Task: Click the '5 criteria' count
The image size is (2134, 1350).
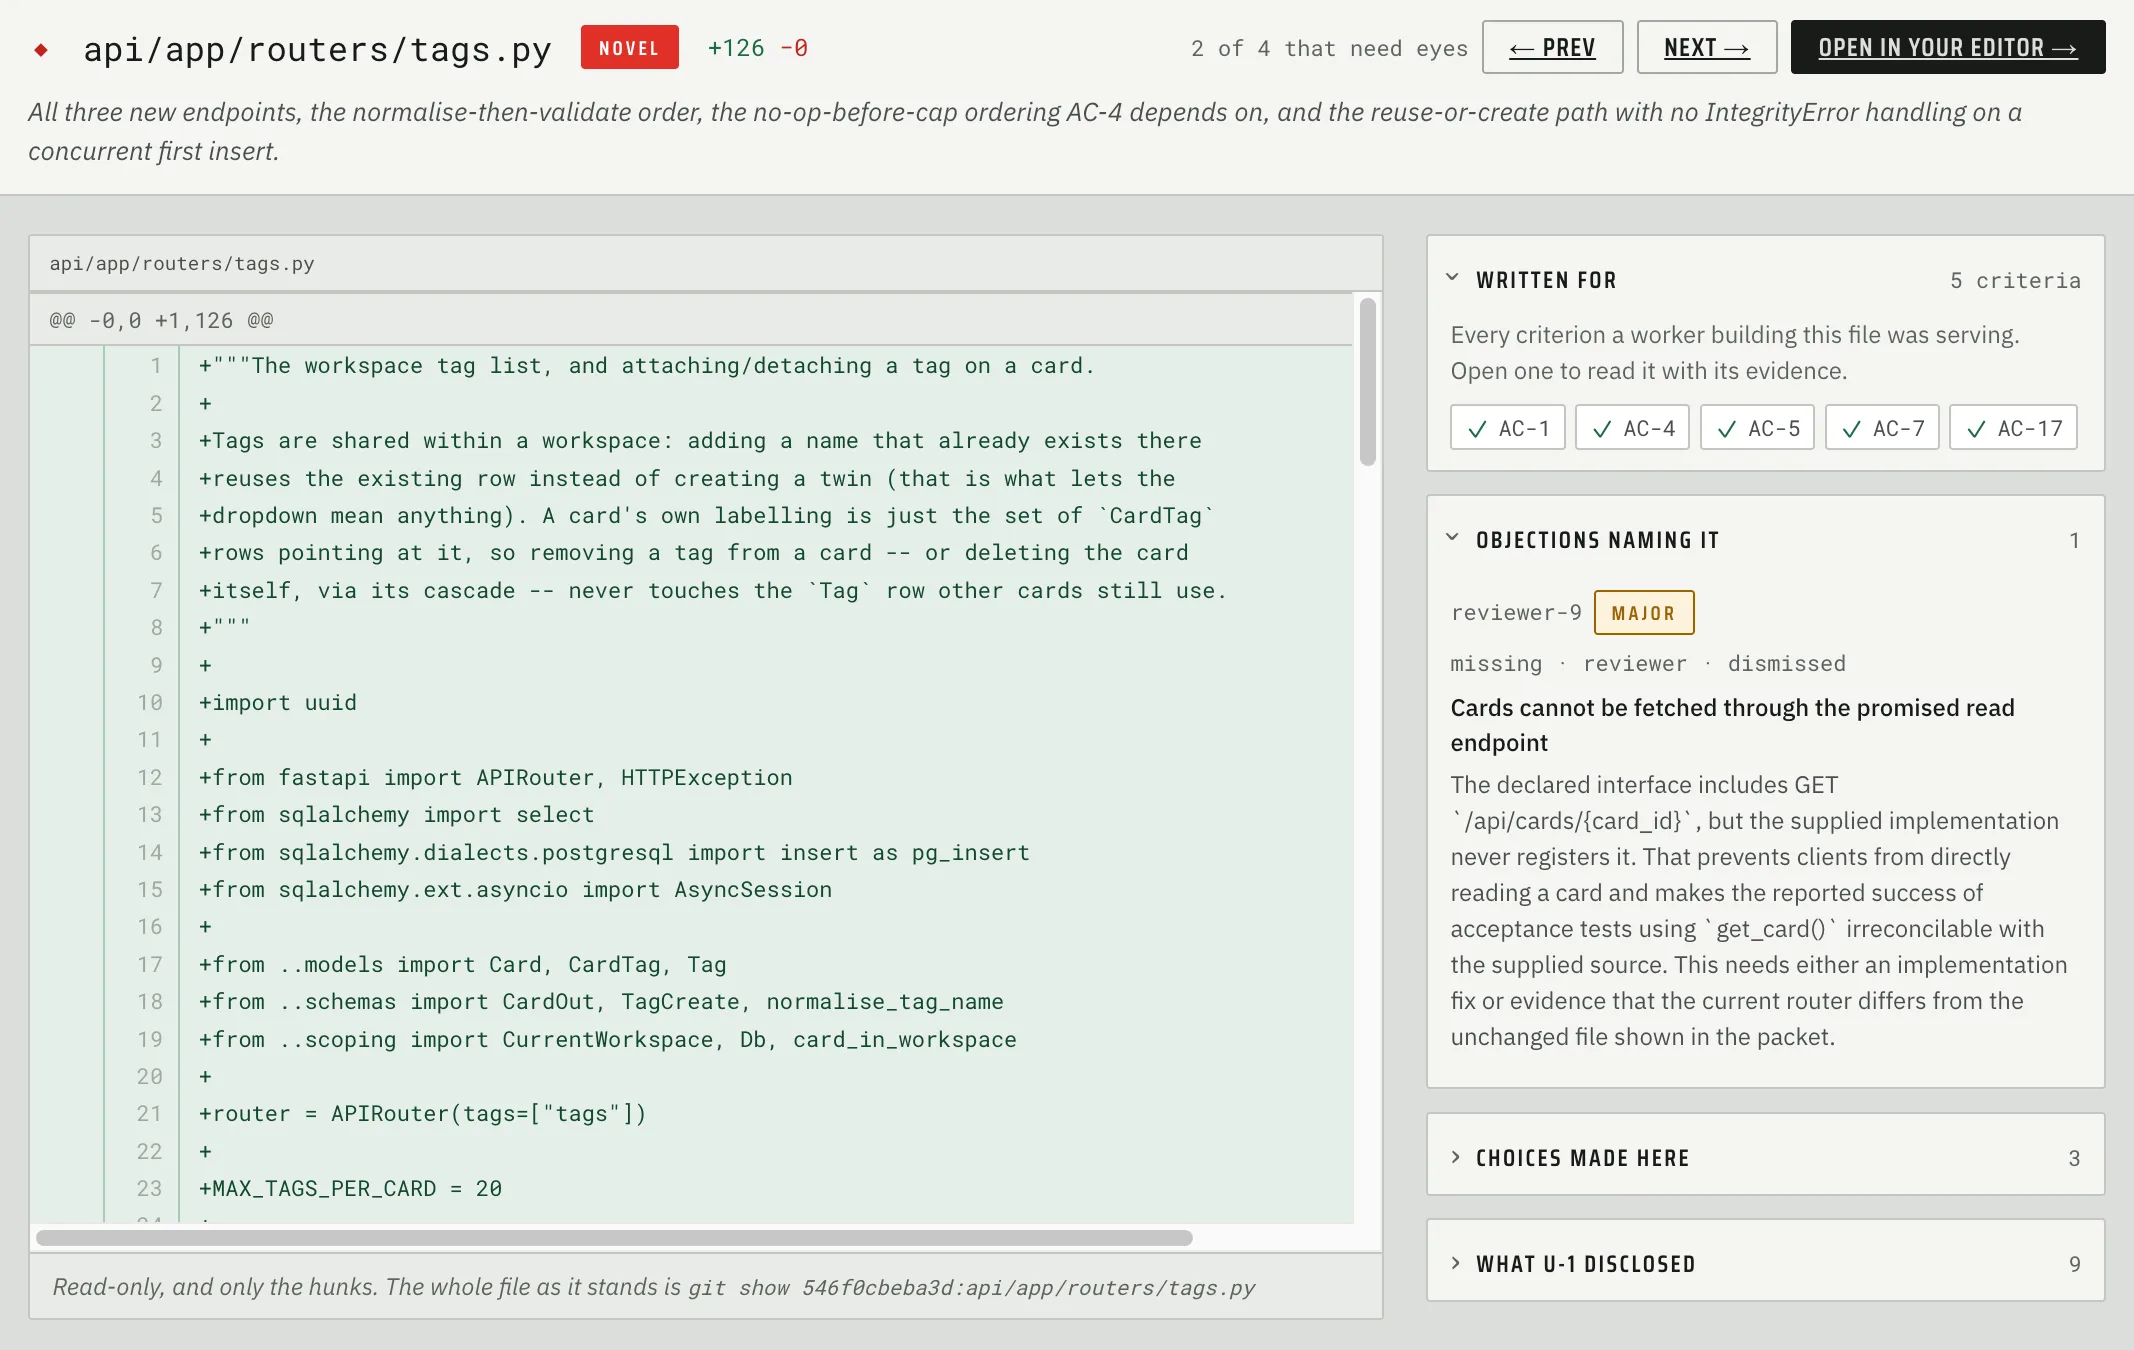Action: pos(2015,280)
